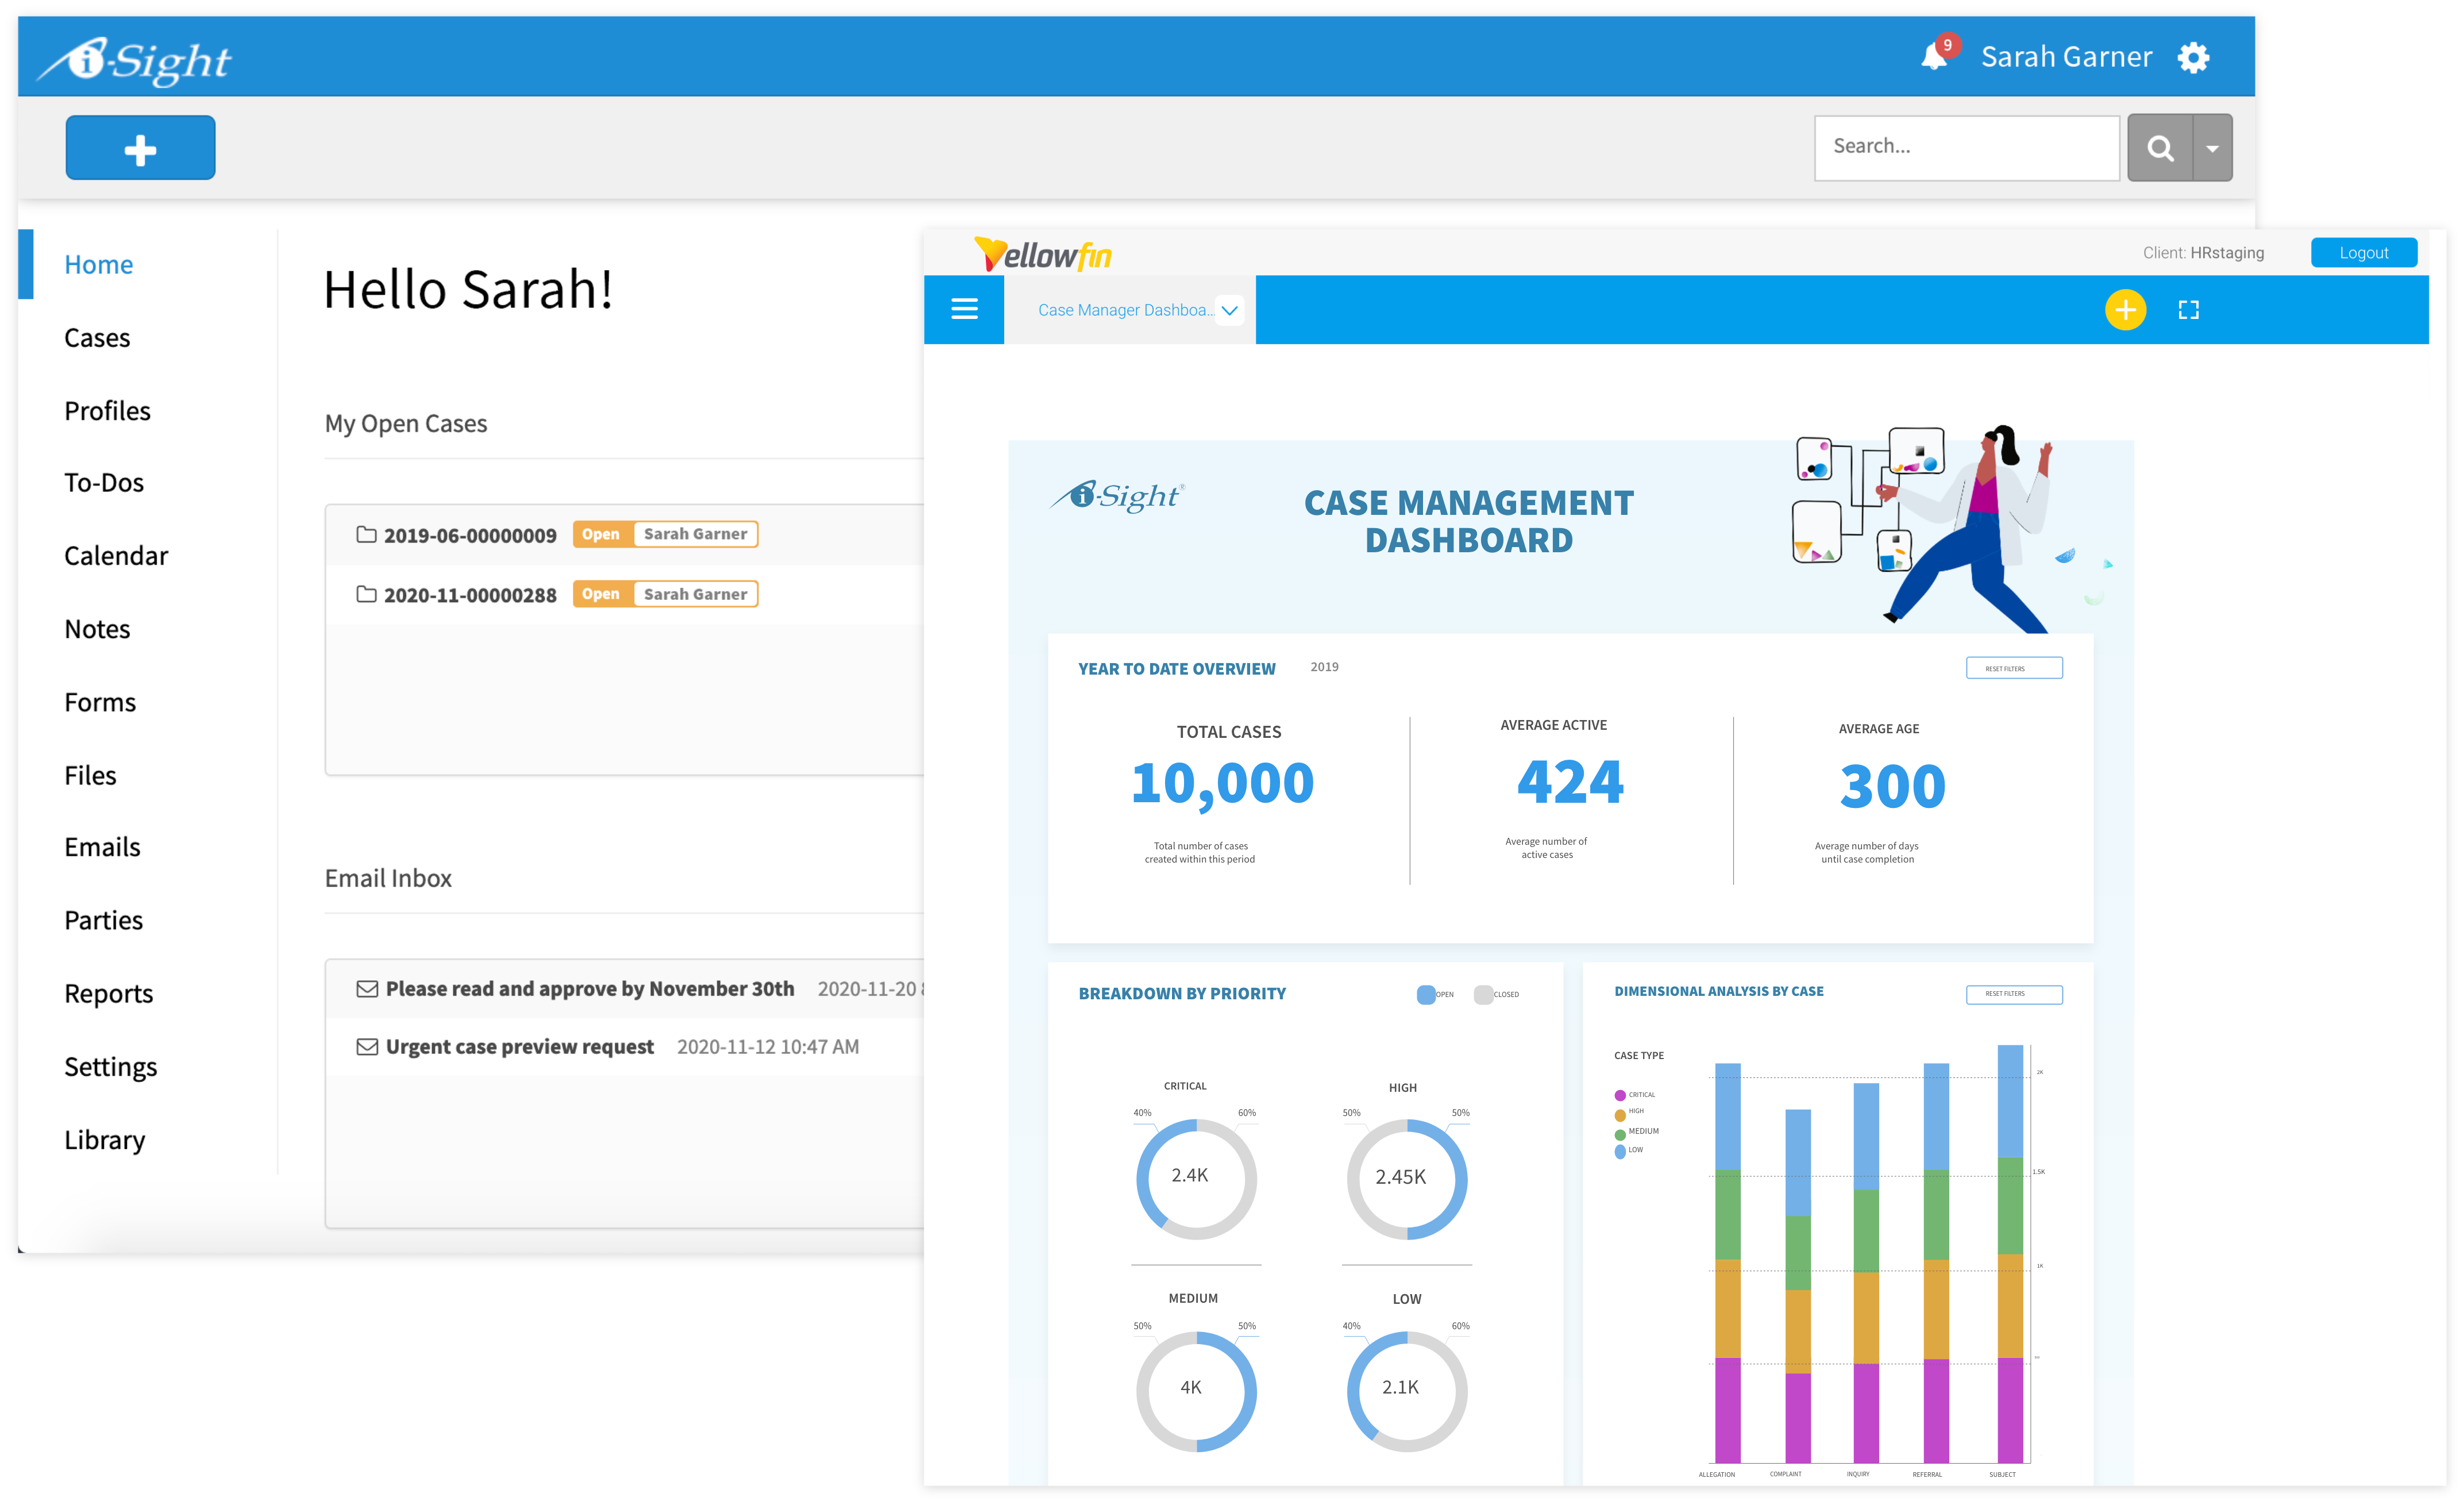The image size is (2464, 1505).
Task: Click into the Search input field
Action: 1965,147
